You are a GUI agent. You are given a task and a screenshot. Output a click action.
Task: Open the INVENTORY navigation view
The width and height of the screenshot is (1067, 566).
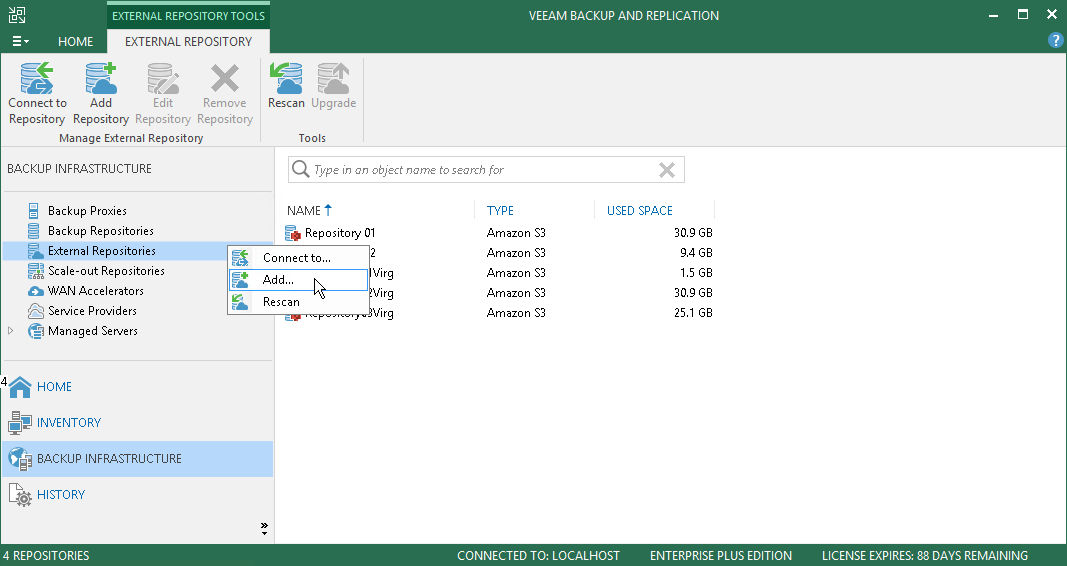point(69,423)
